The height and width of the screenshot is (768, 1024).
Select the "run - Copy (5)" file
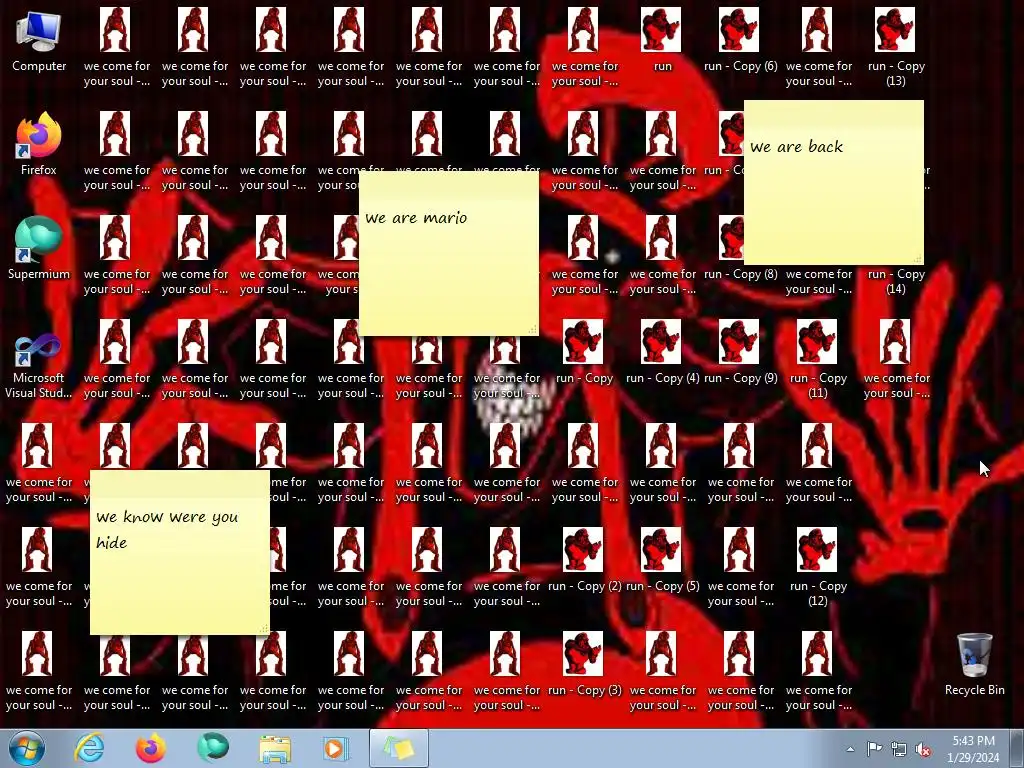point(662,560)
